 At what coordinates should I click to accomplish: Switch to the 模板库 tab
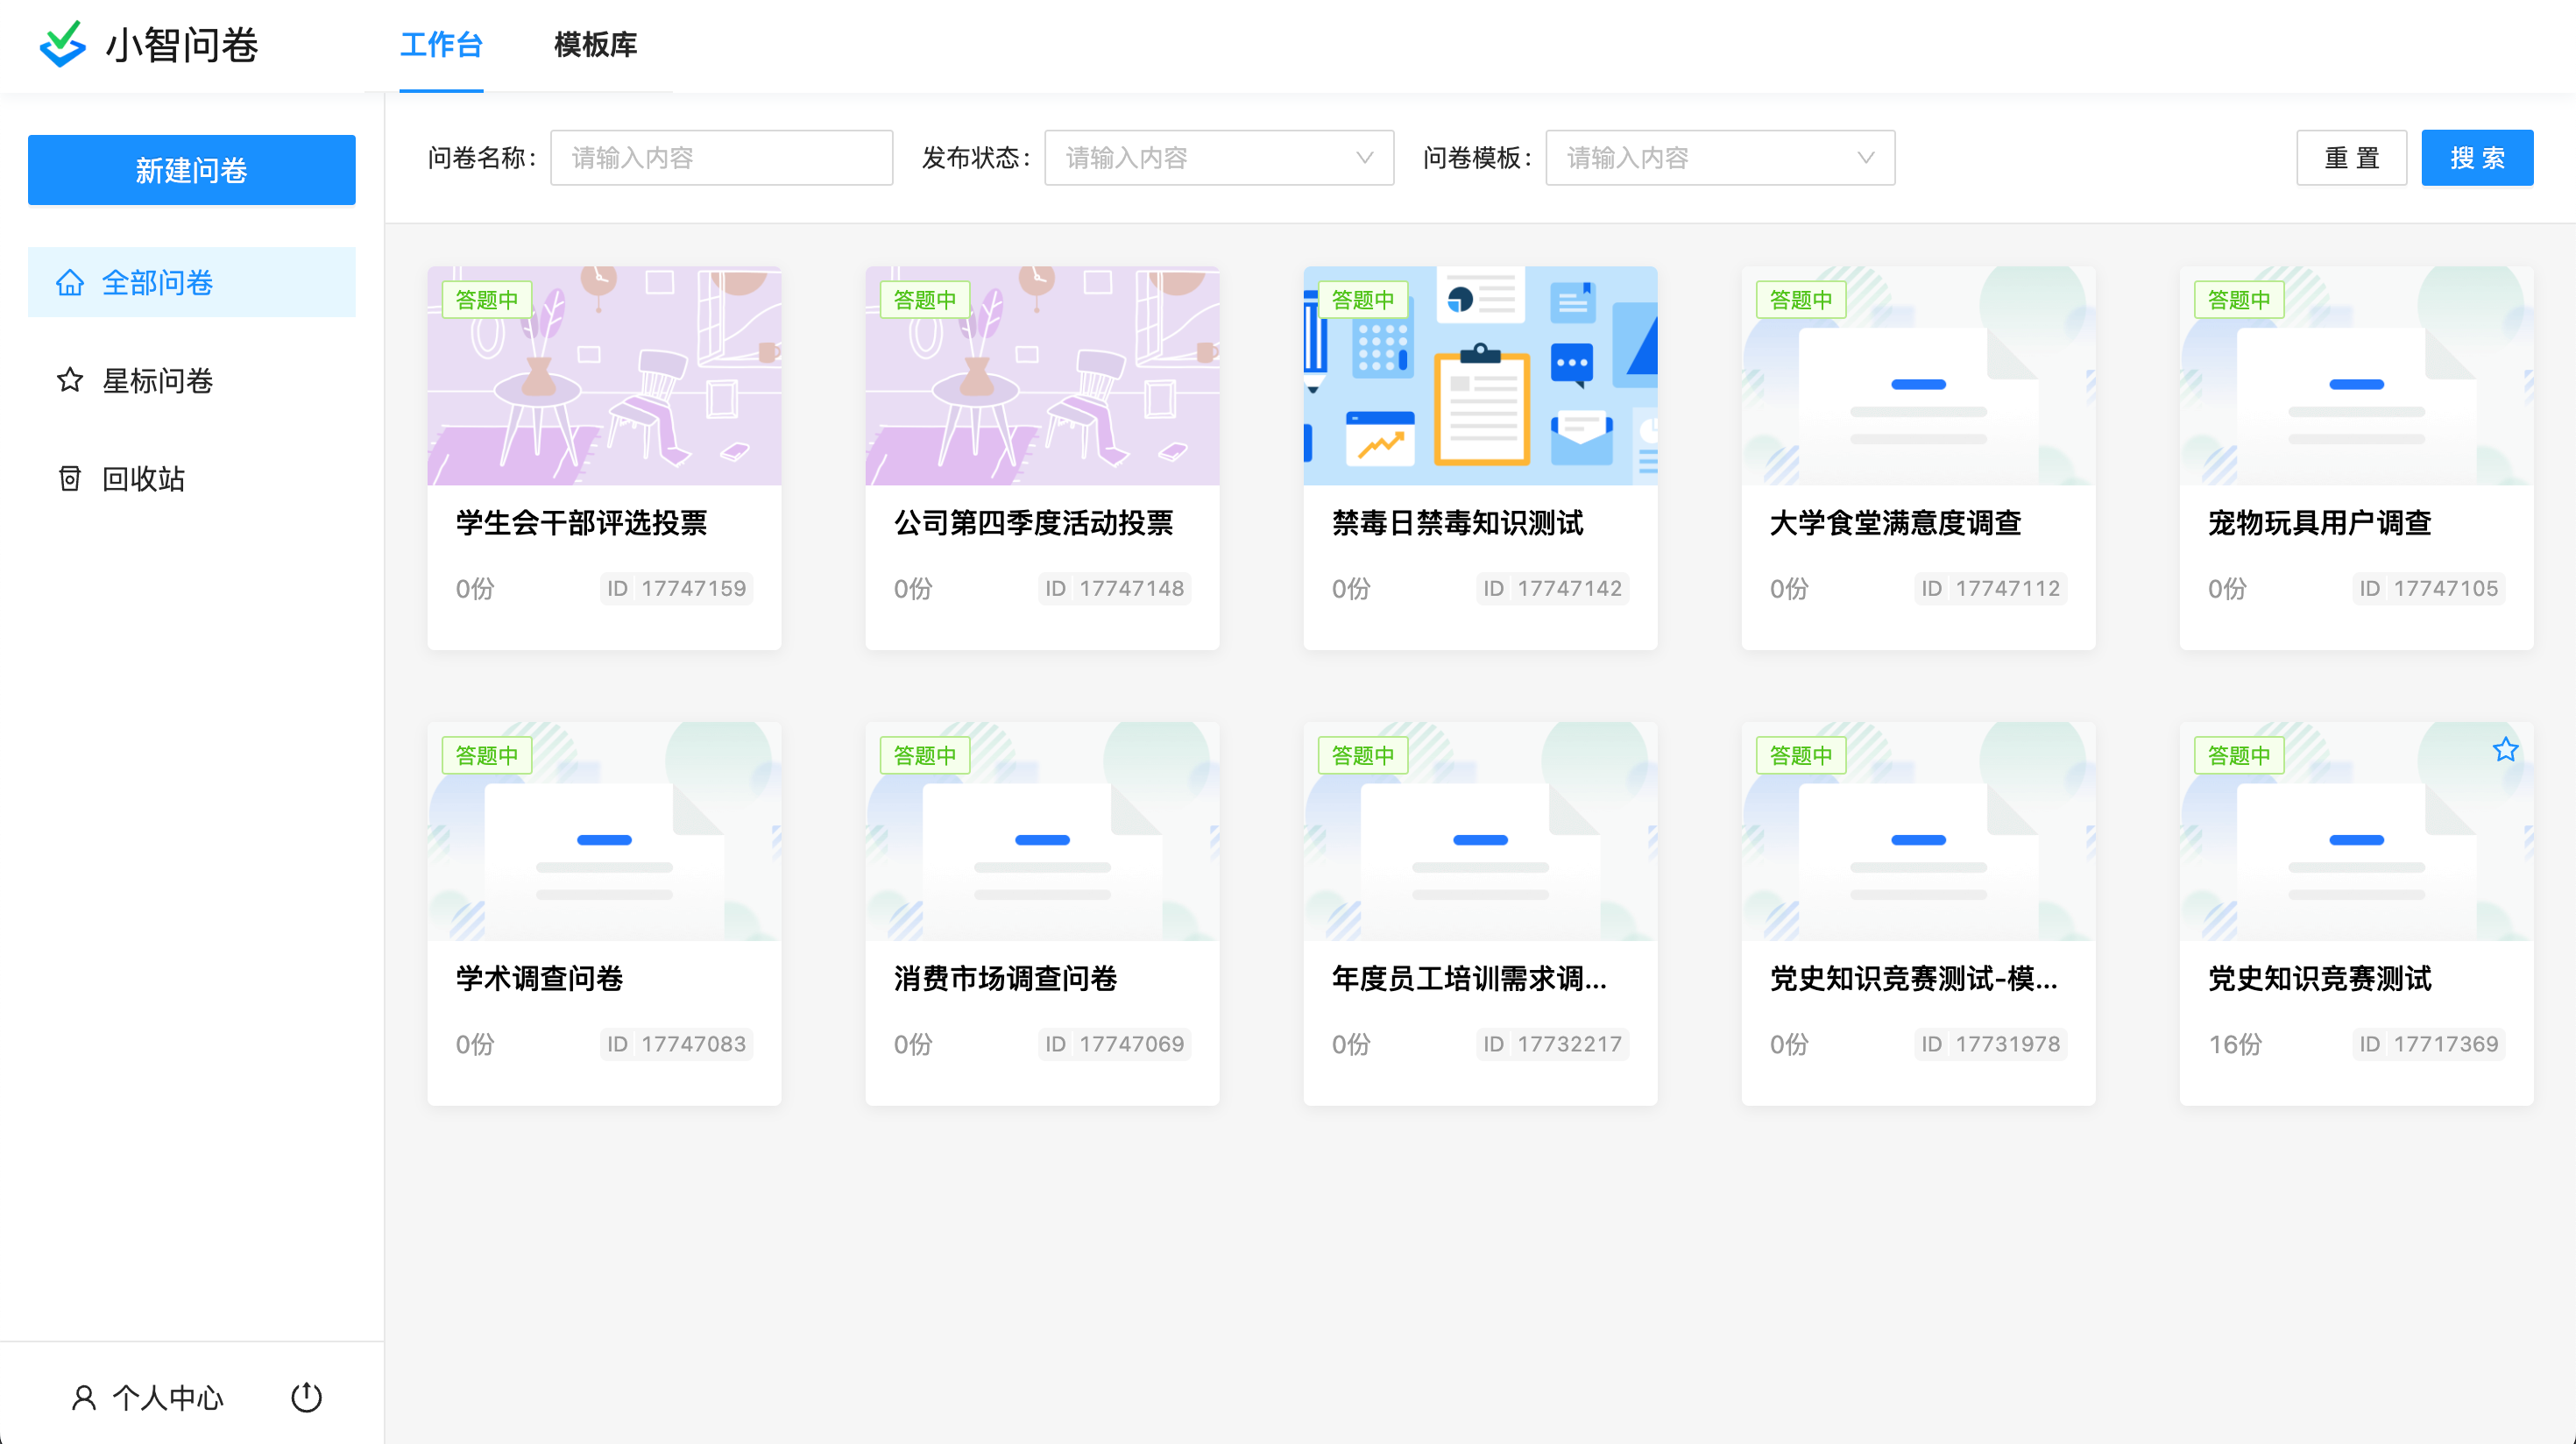(595, 45)
